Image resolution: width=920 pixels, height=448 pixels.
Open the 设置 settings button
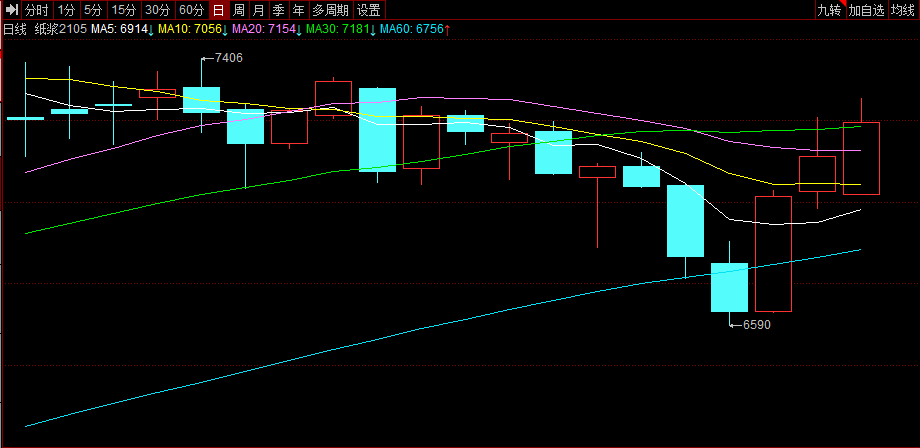point(369,9)
